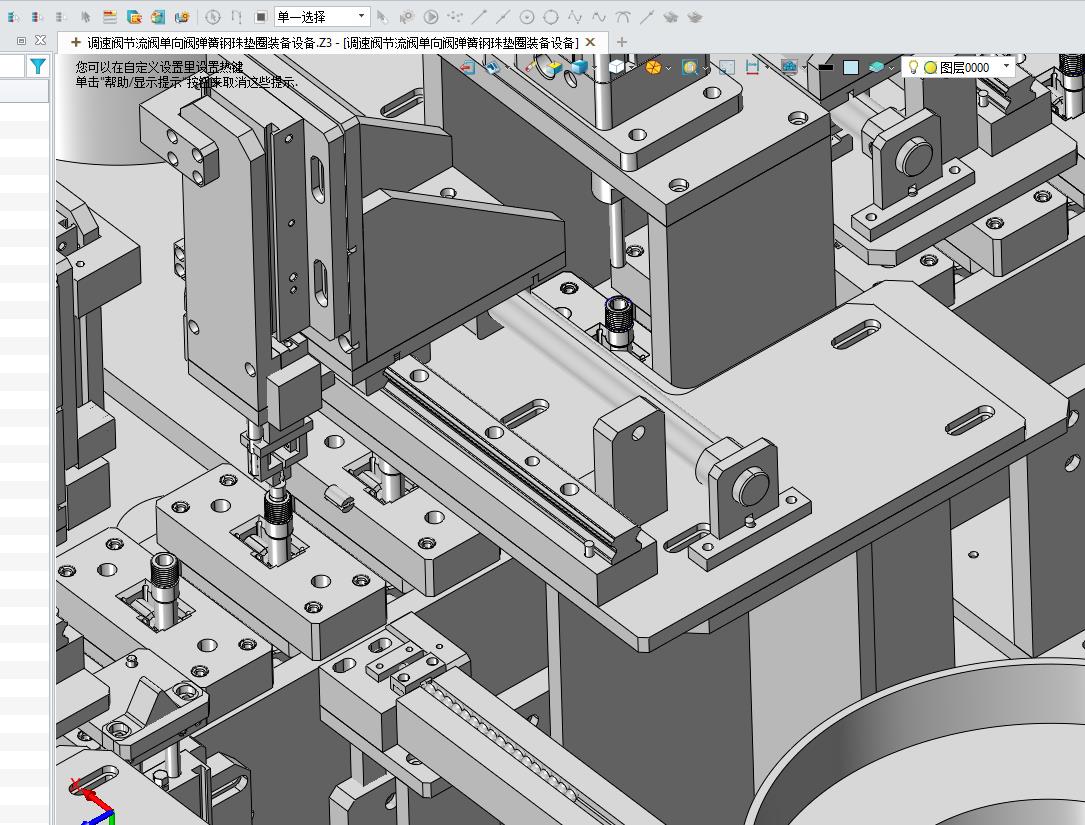Click the orange sphere render icon
Screen dimensions: 1085x825
coord(653,67)
